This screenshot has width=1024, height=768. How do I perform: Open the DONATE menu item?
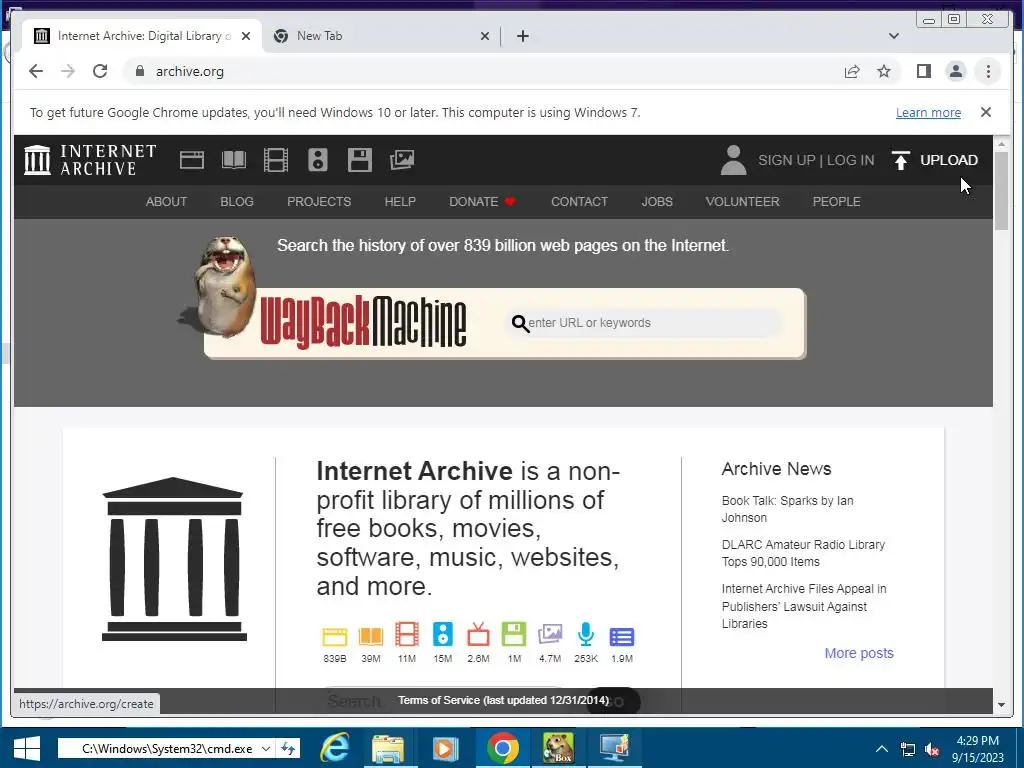pyautogui.click(x=482, y=202)
